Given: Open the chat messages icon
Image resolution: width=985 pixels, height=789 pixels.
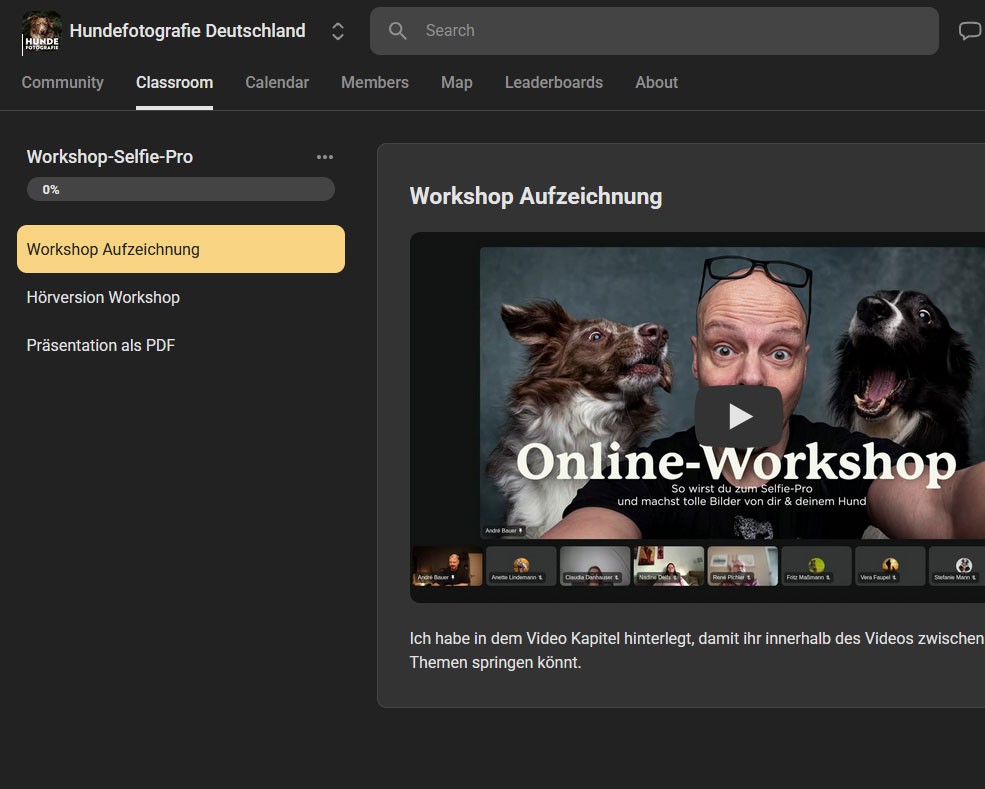Looking at the screenshot, I should 969,31.
